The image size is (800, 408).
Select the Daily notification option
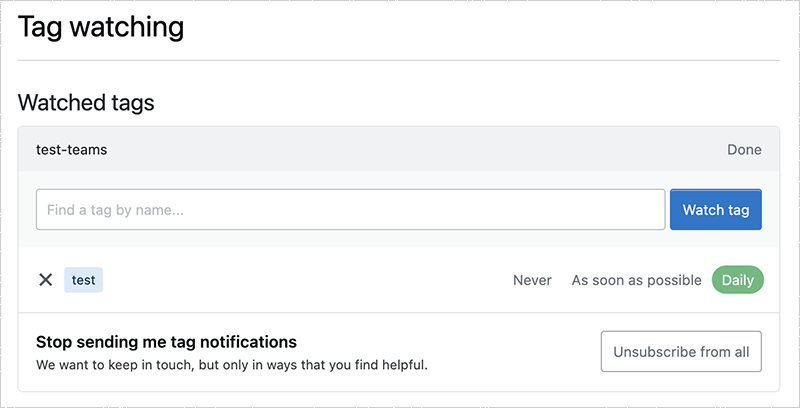[737, 280]
